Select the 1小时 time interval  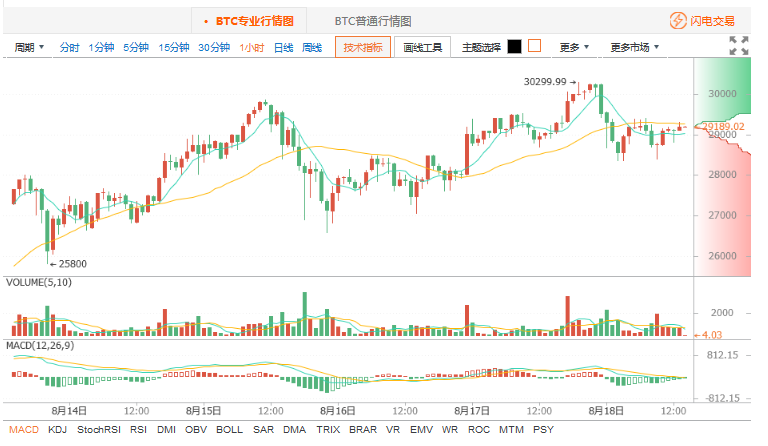pos(252,47)
